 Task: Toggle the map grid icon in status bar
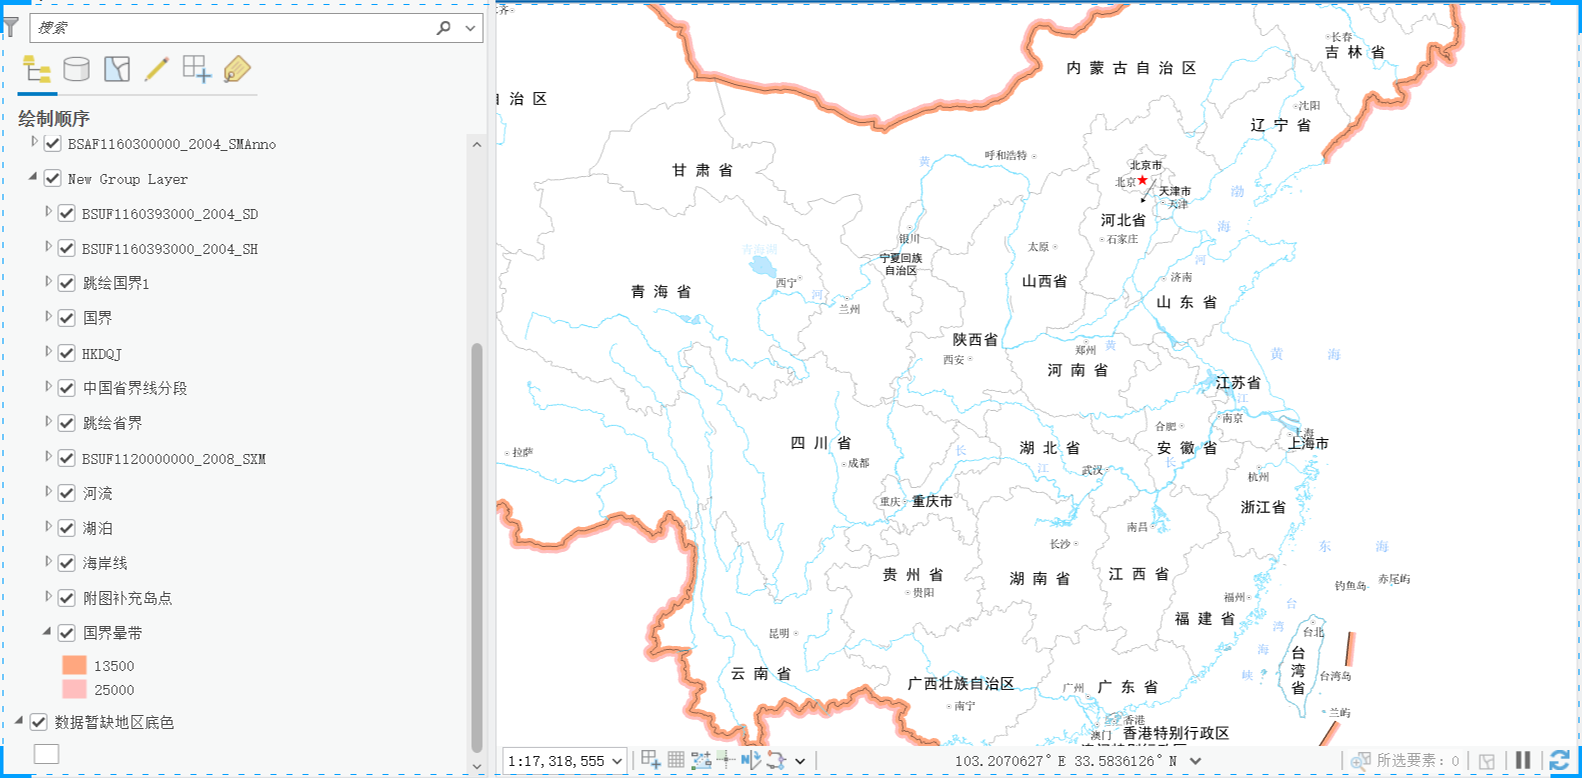[676, 760]
